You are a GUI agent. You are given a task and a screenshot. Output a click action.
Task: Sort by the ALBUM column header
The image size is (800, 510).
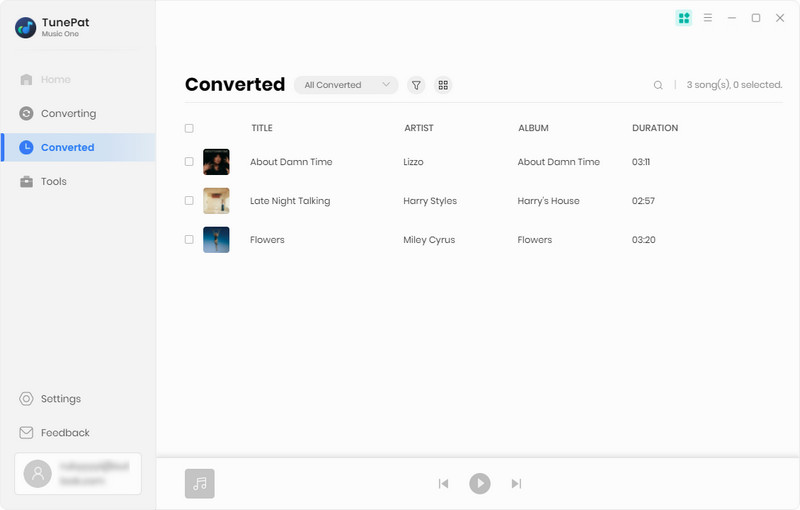(x=533, y=128)
